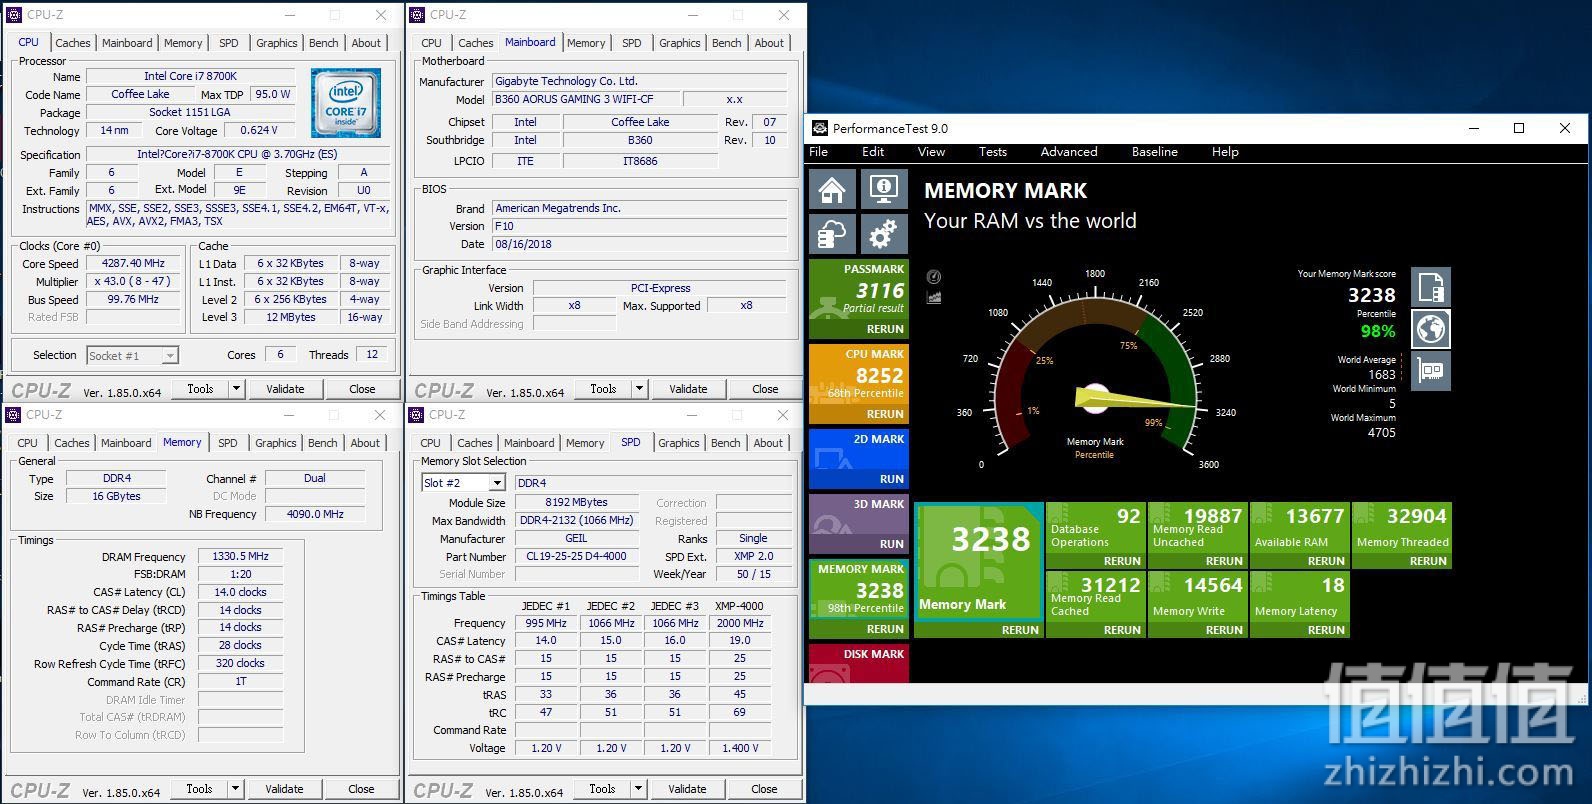
Task: Open the Help menu in PerformanceTest
Action: point(1225,152)
